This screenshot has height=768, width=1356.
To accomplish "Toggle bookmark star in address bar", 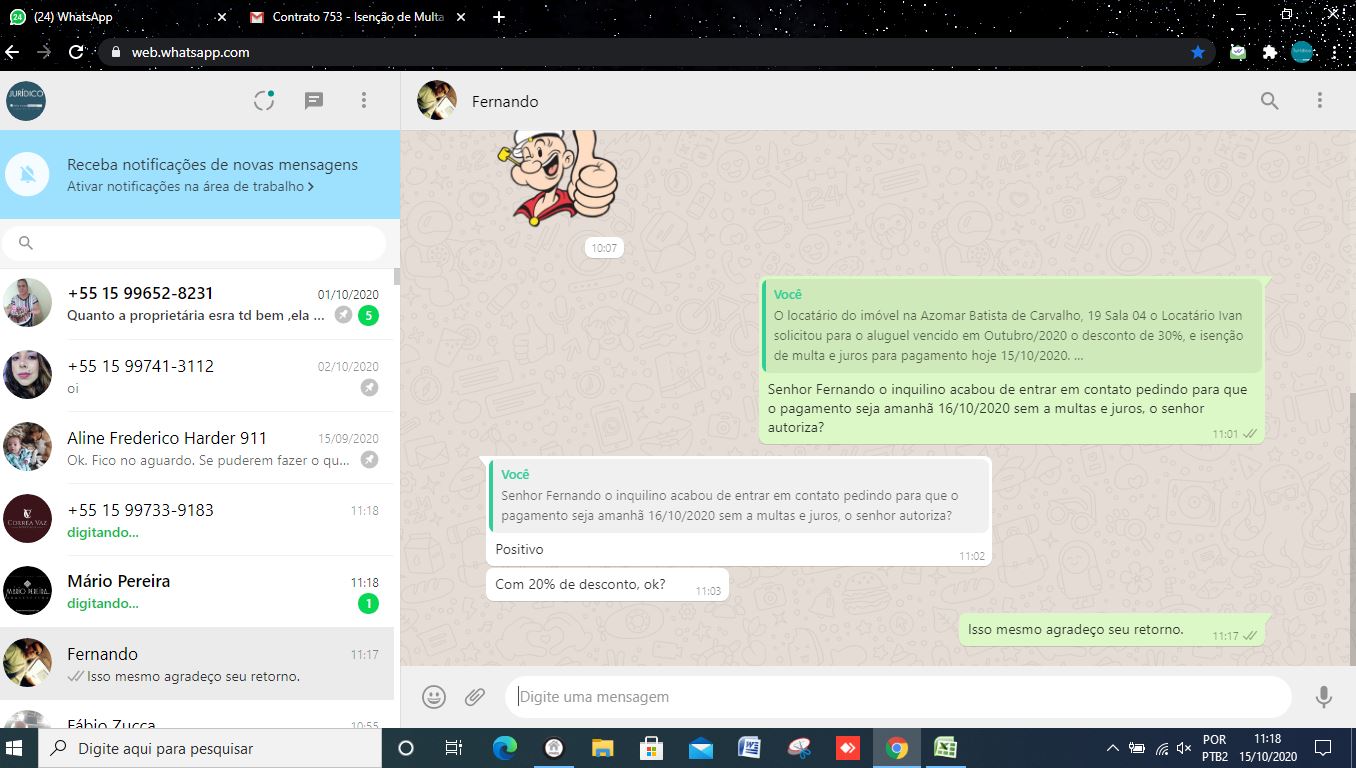I will pyautogui.click(x=1197, y=52).
